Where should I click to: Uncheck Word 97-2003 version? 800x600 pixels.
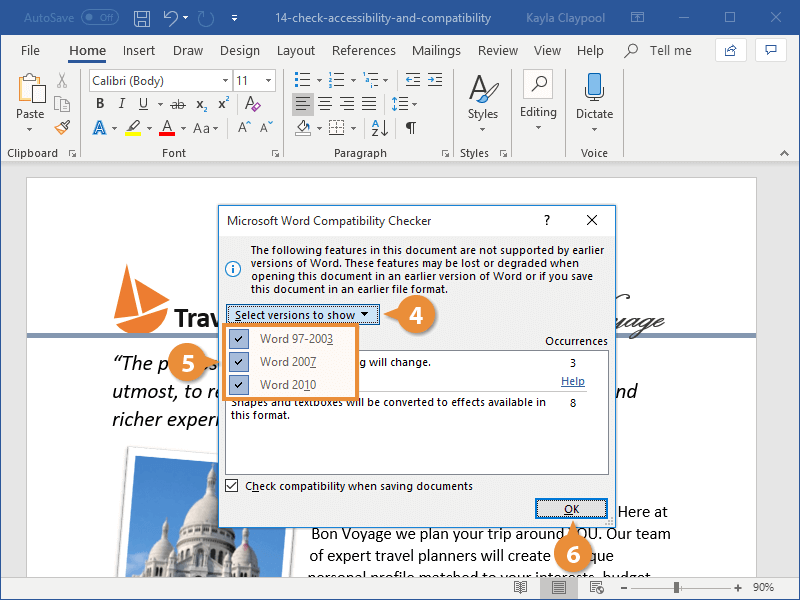pyautogui.click(x=237, y=339)
